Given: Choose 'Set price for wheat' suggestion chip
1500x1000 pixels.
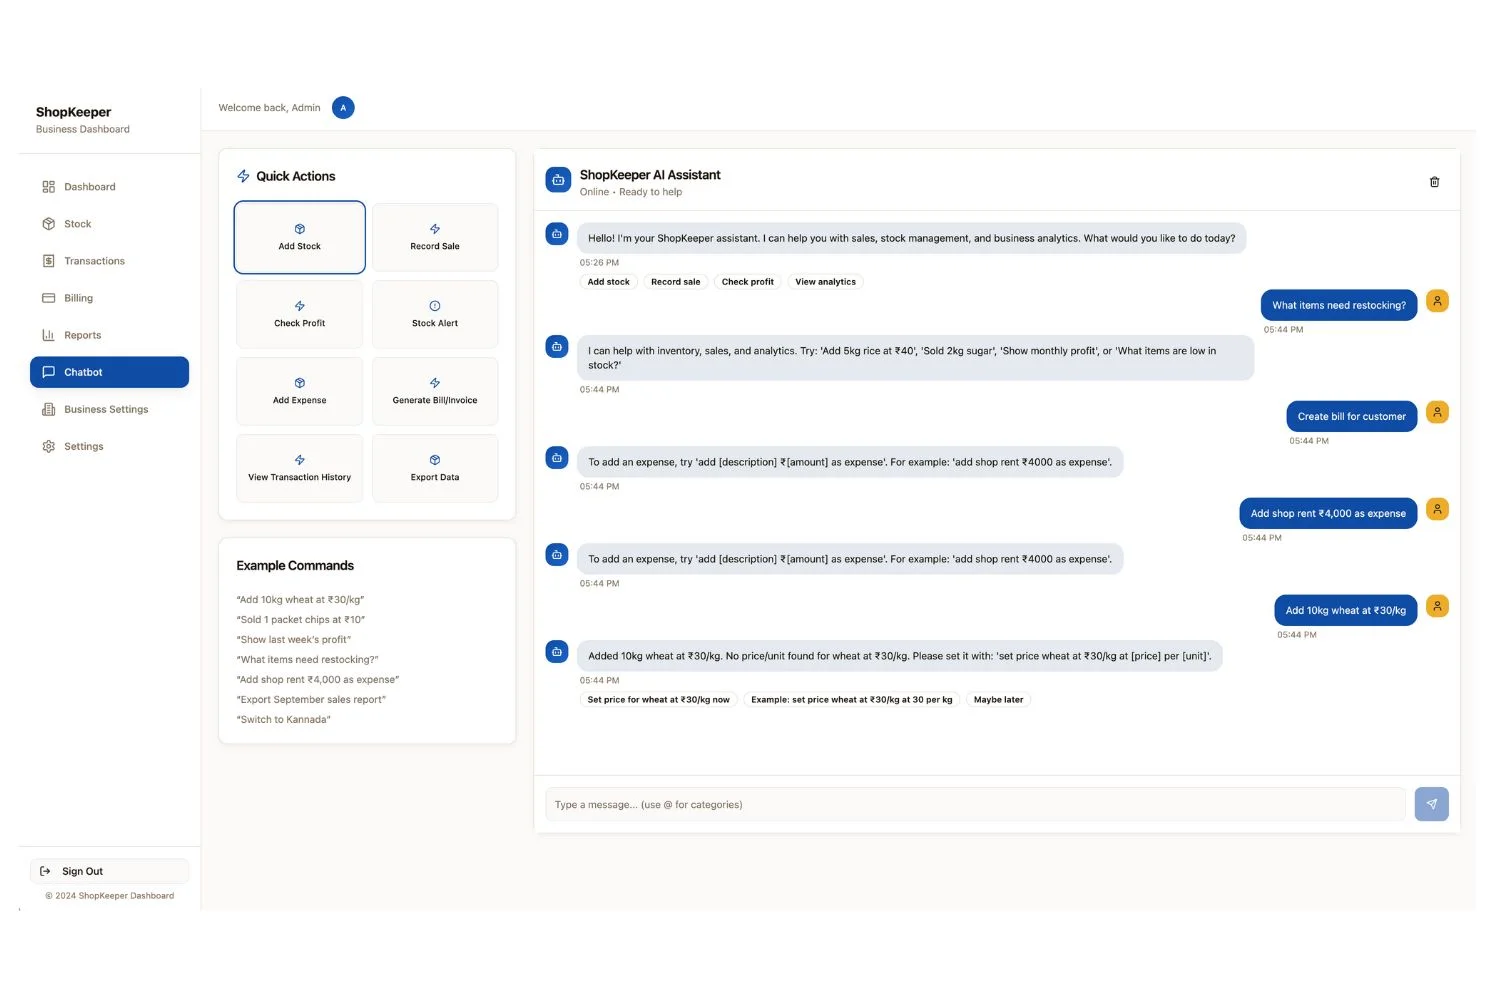Looking at the screenshot, I should [x=658, y=700].
